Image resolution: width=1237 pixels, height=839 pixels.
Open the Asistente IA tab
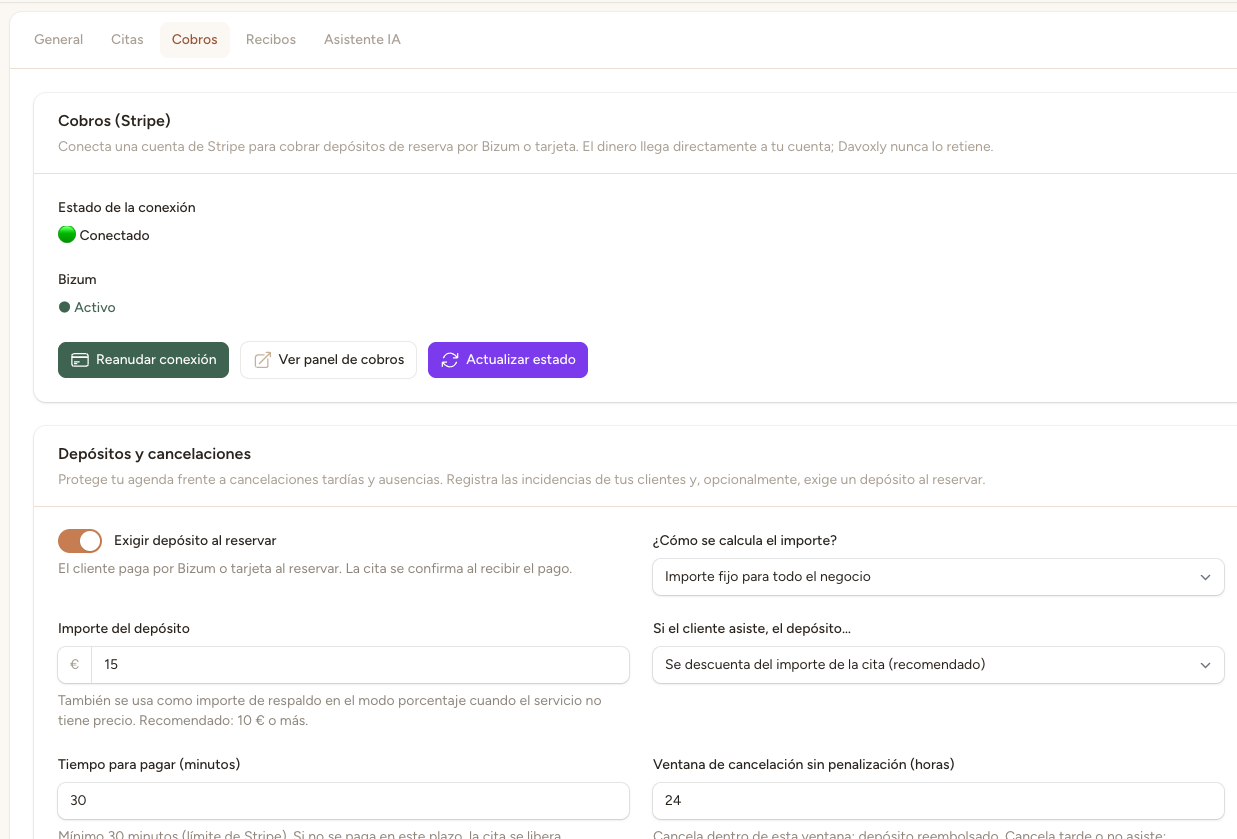click(362, 40)
